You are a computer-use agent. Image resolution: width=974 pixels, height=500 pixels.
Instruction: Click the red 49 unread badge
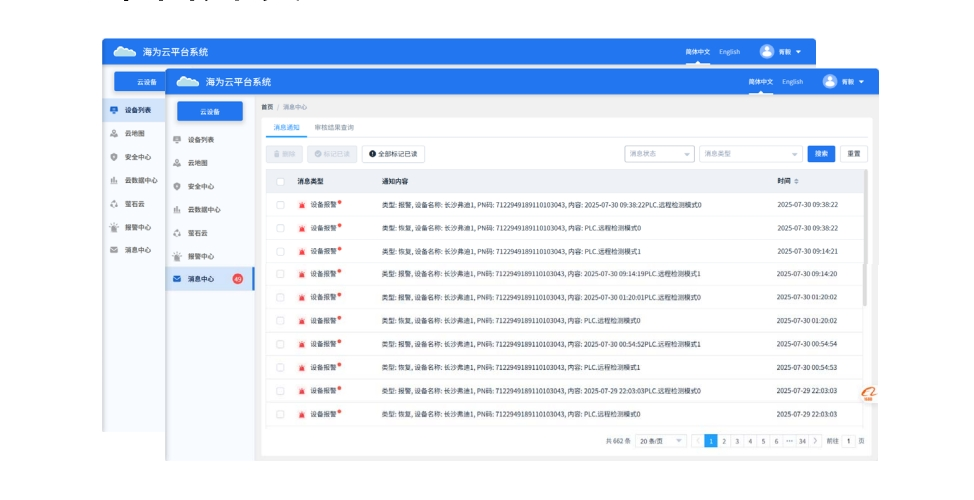point(237,279)
